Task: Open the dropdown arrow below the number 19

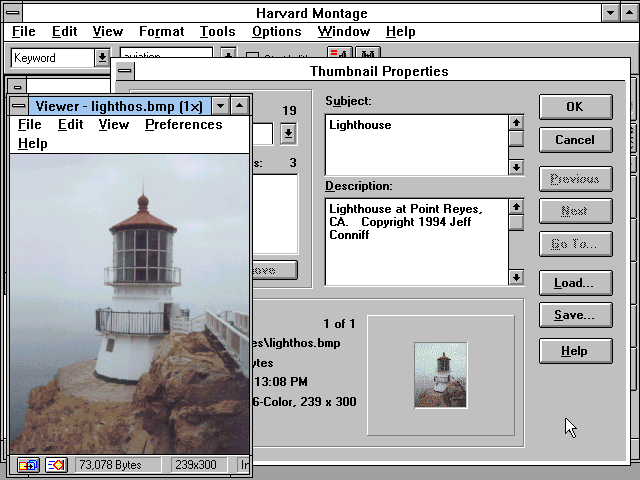Action: (x=288, y=133)
